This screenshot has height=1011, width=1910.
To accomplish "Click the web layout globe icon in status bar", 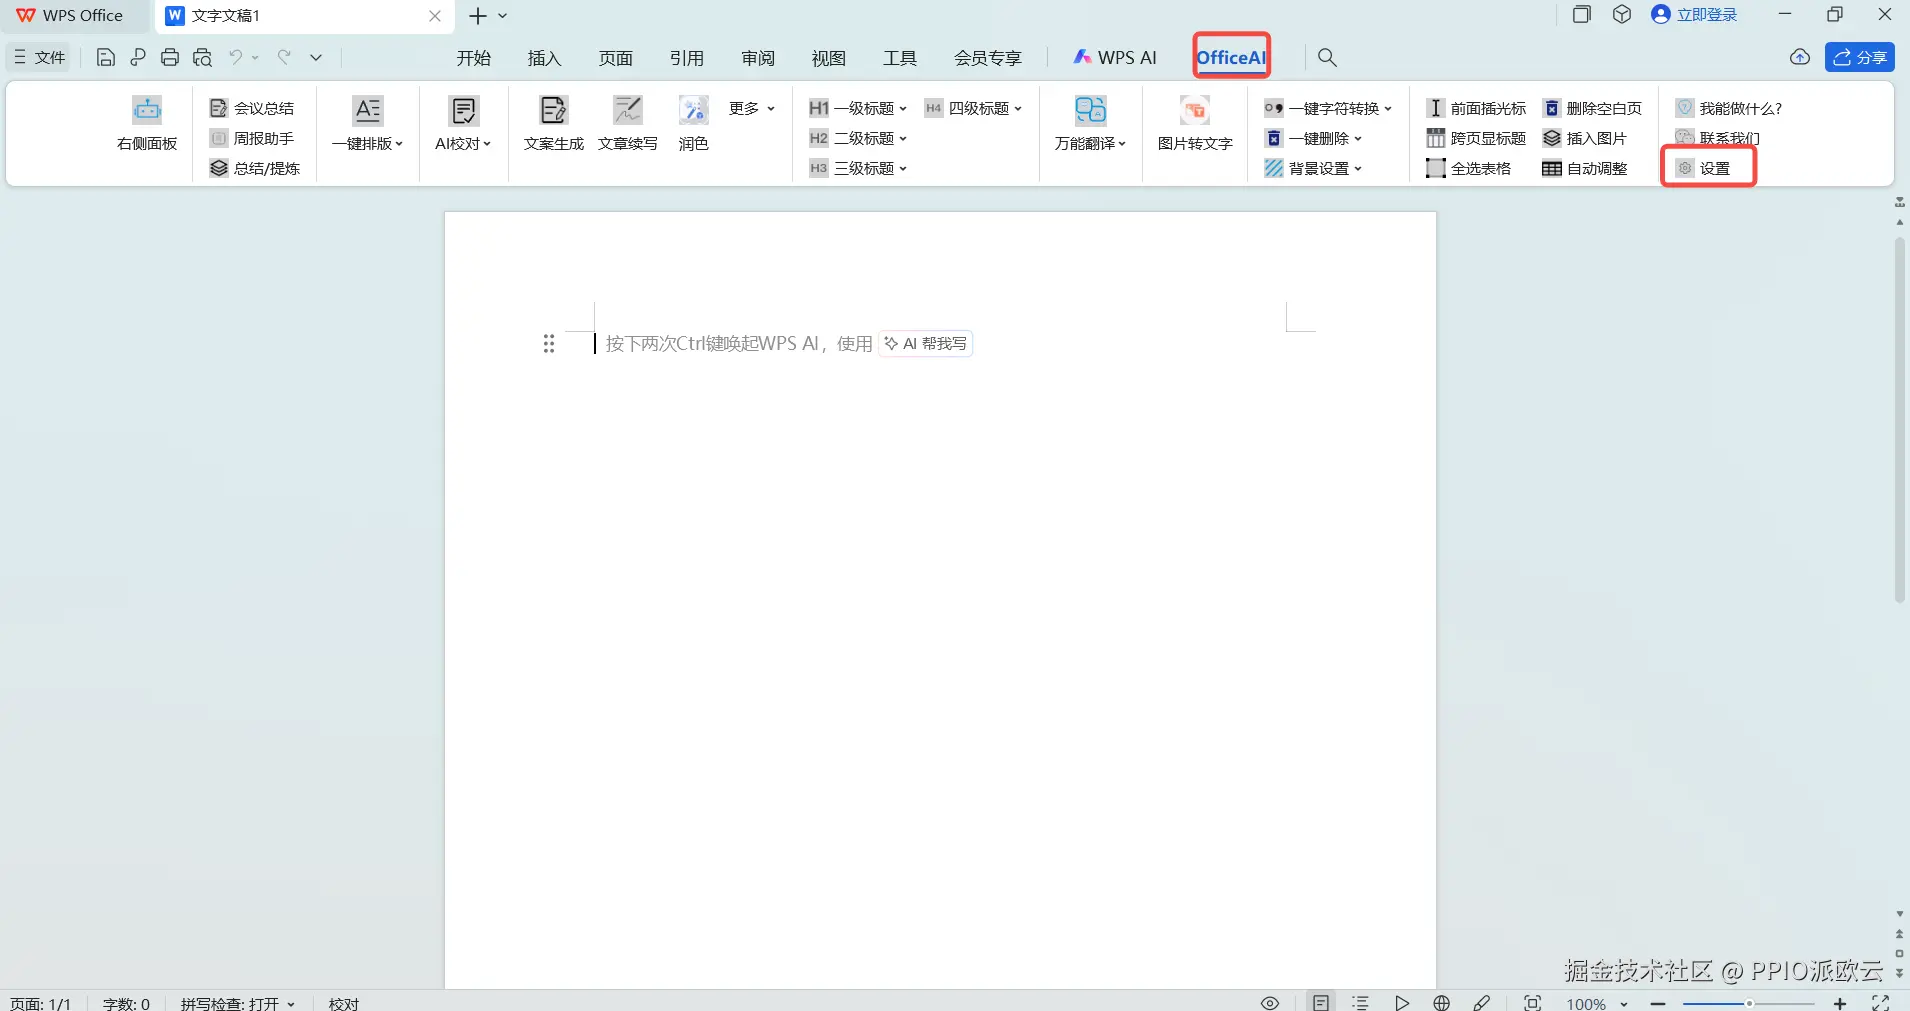I will pyautogui.click(x=1441, y=1002).
